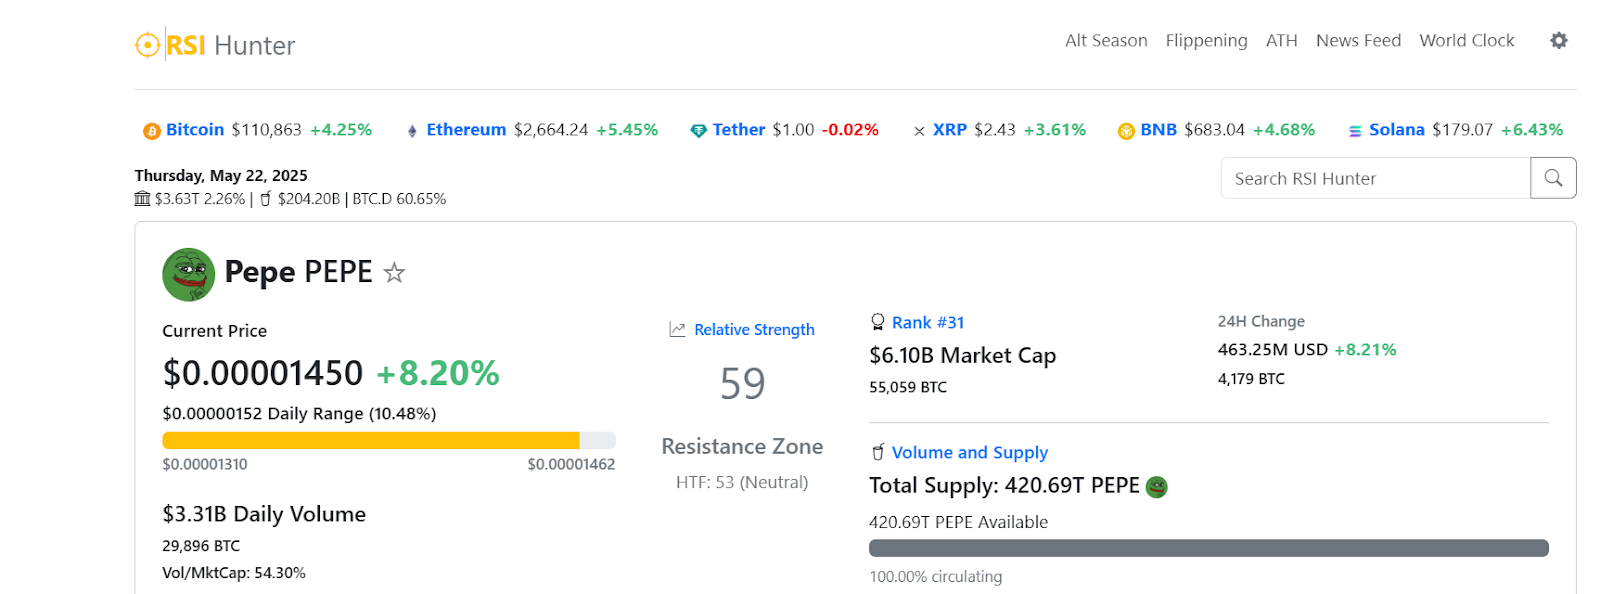Click the XRP icon in ticker
Image resolution: width=1600 pixels, height=594 pixels.
(919, 131)
